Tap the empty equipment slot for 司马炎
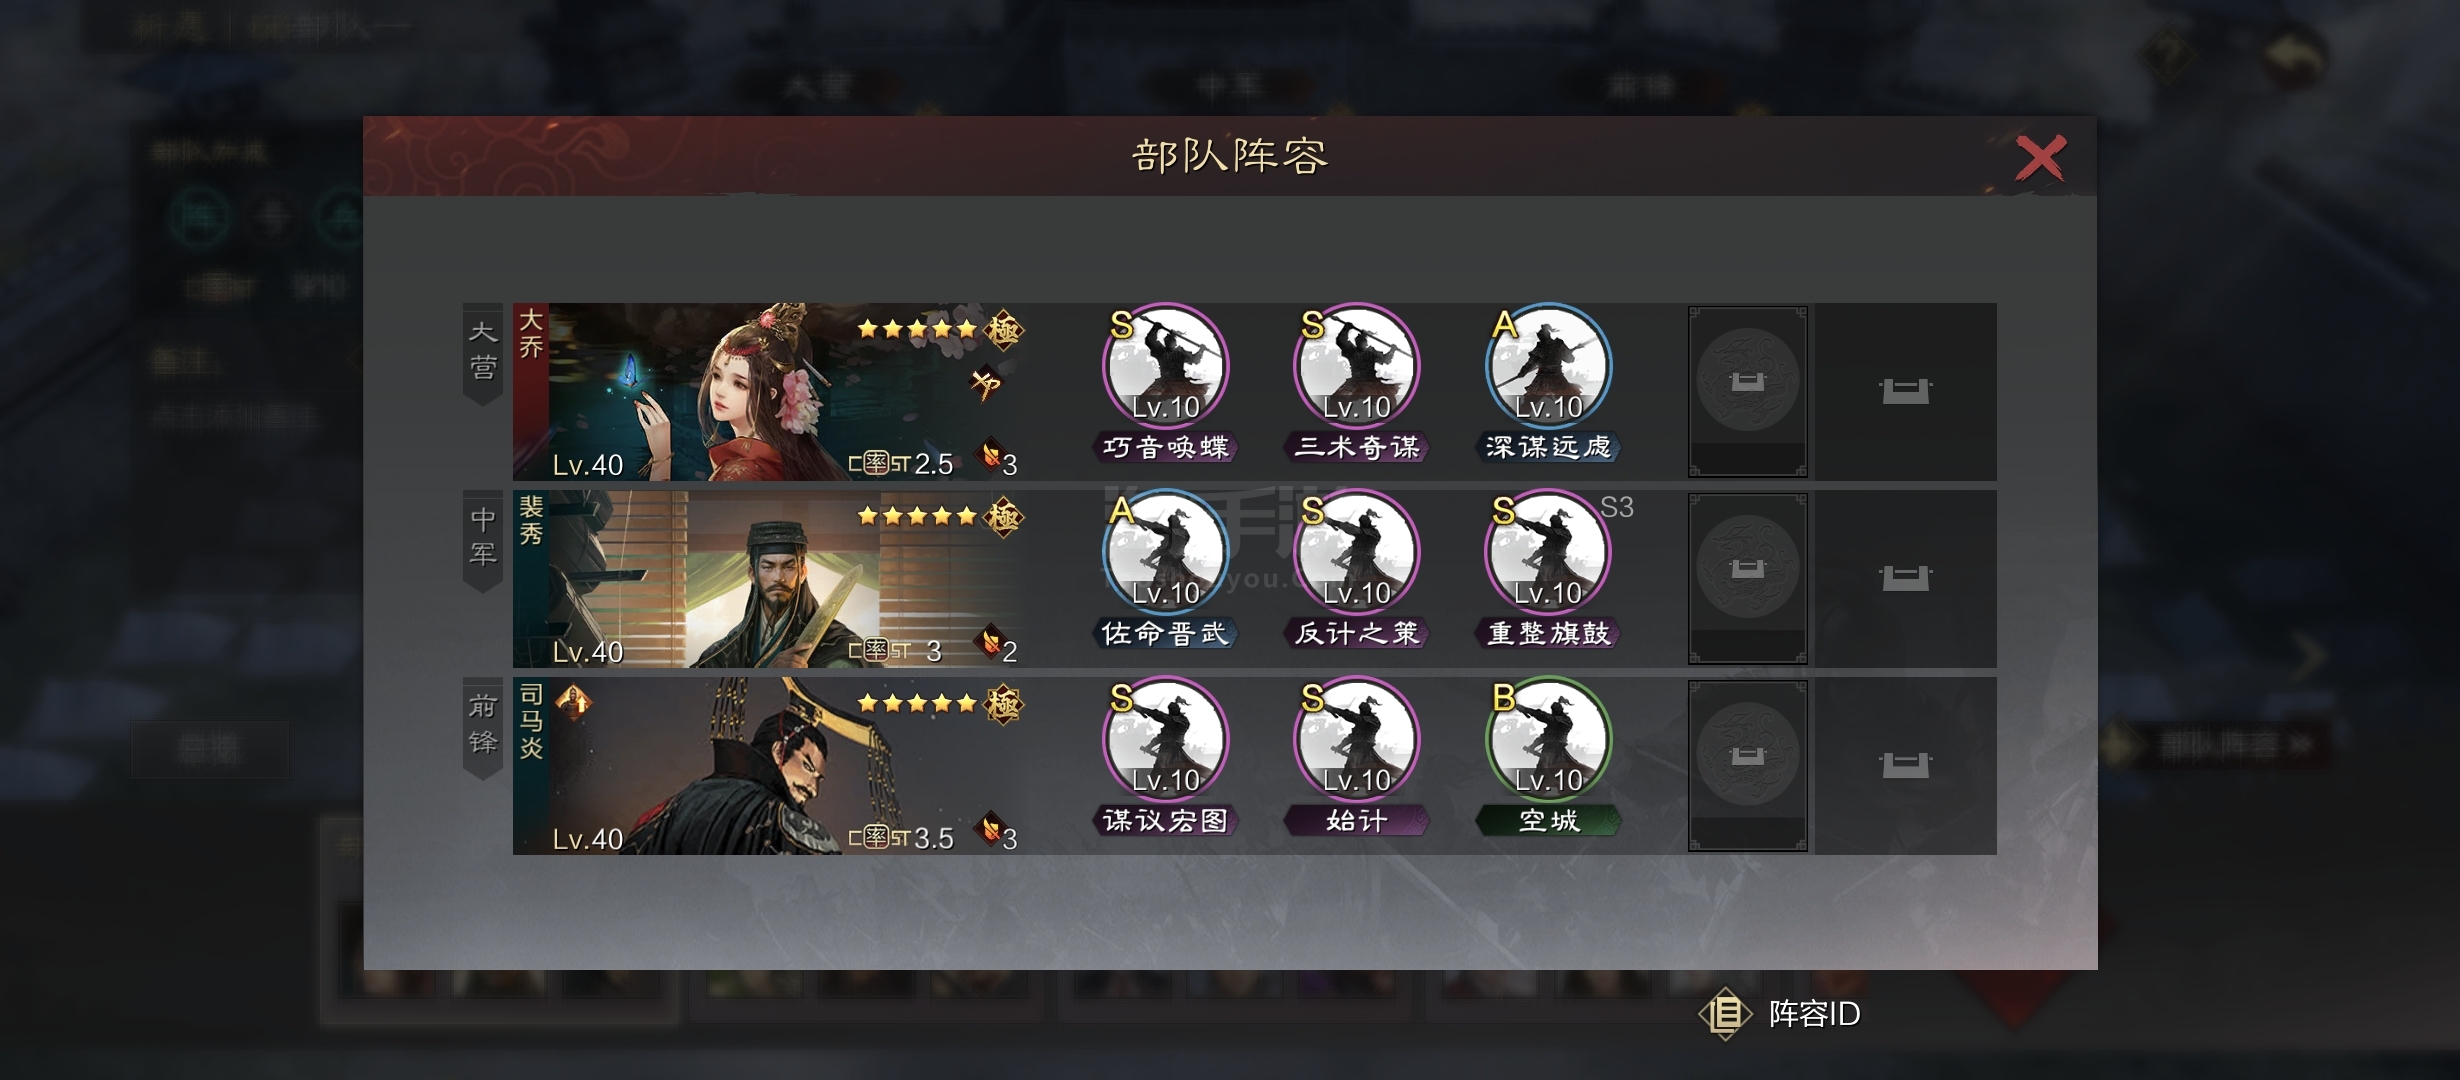The height and width of the screenshot is (1080, 2460). pos(1748,765)
